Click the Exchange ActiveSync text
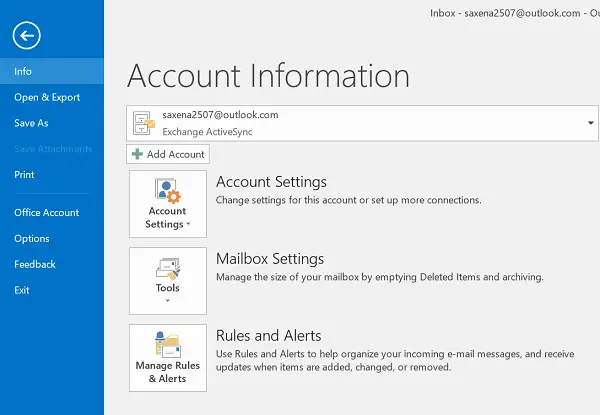This screenshot has height=415, width=600. click(x=207, y=132)
